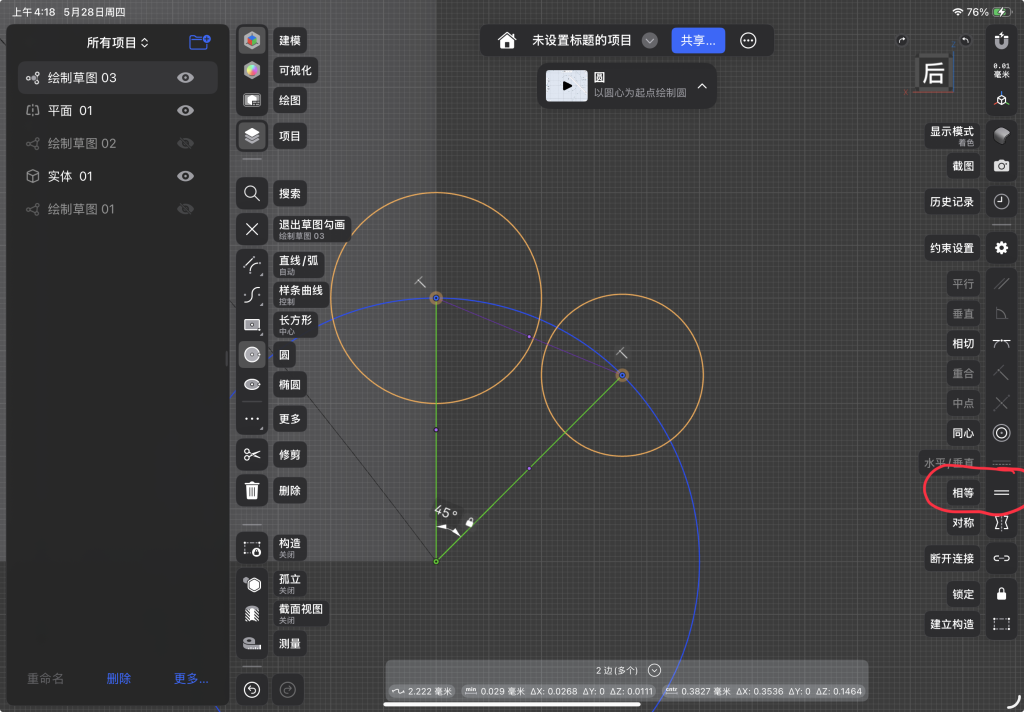Open the circled ellipsis menu
1024x712 pixels.
(748, 40)
